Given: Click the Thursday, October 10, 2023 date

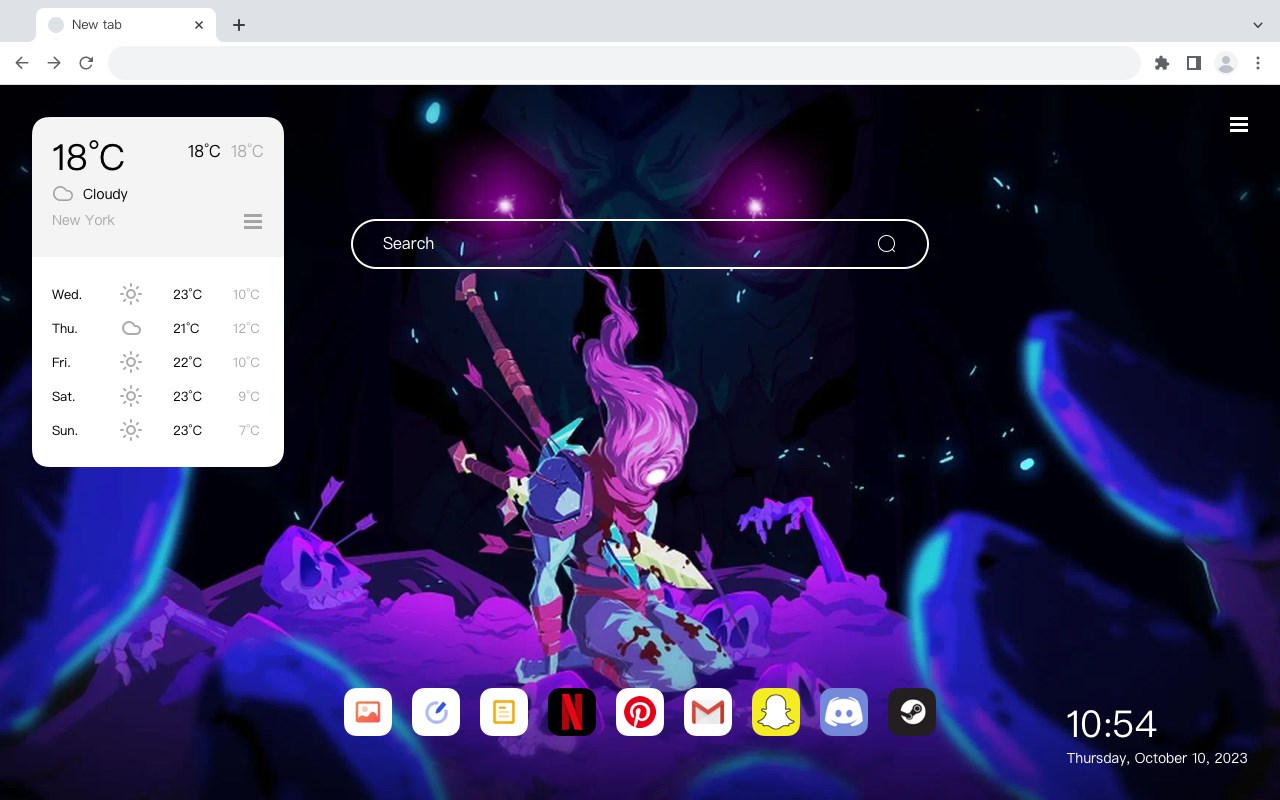Looking at the screenshot, I should tap(1157, 758).
